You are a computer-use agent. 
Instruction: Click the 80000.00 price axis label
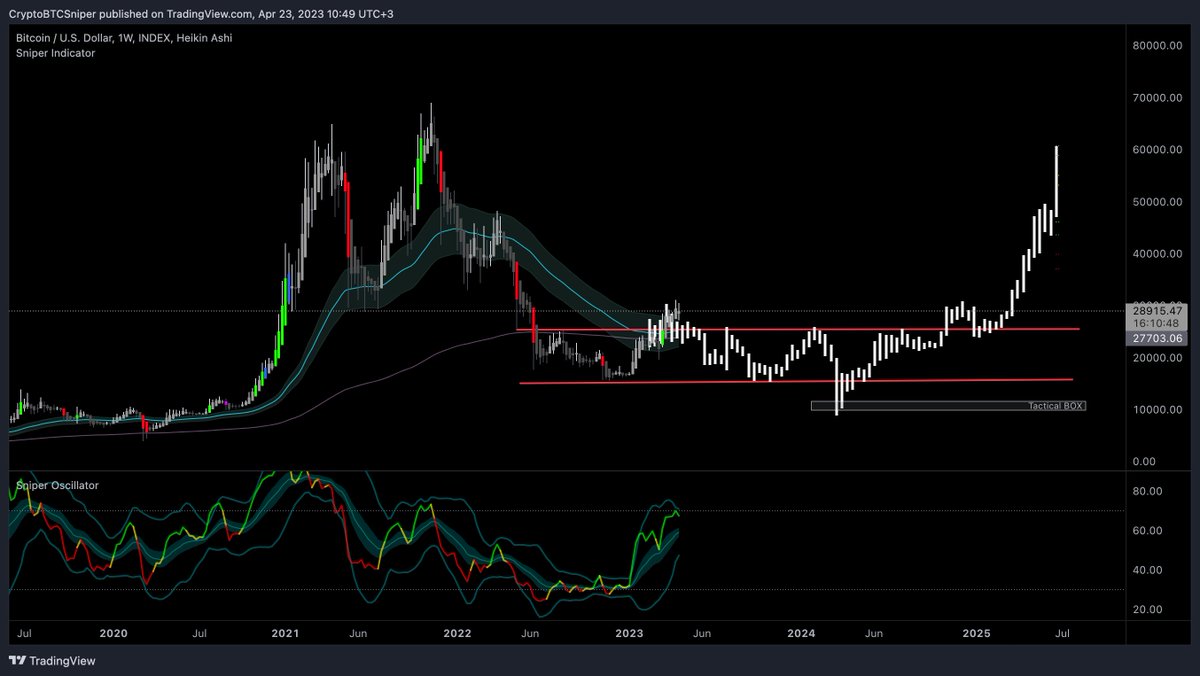(x=1158, y=46)
